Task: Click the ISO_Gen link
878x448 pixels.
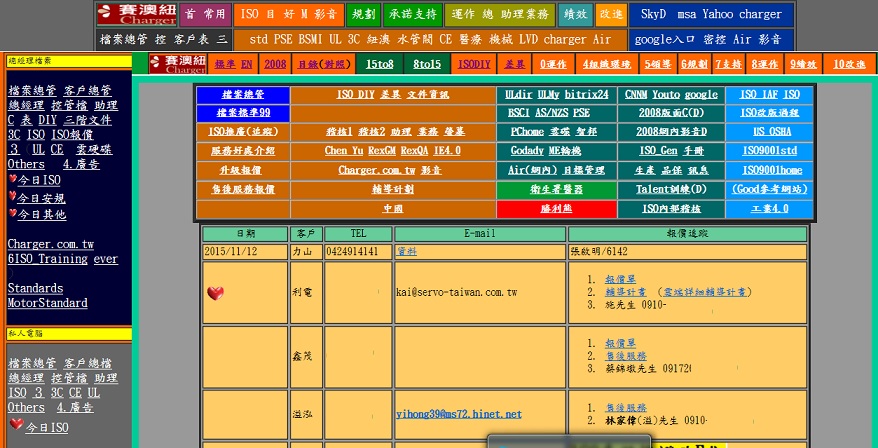Action: click(x=658, y=151)
